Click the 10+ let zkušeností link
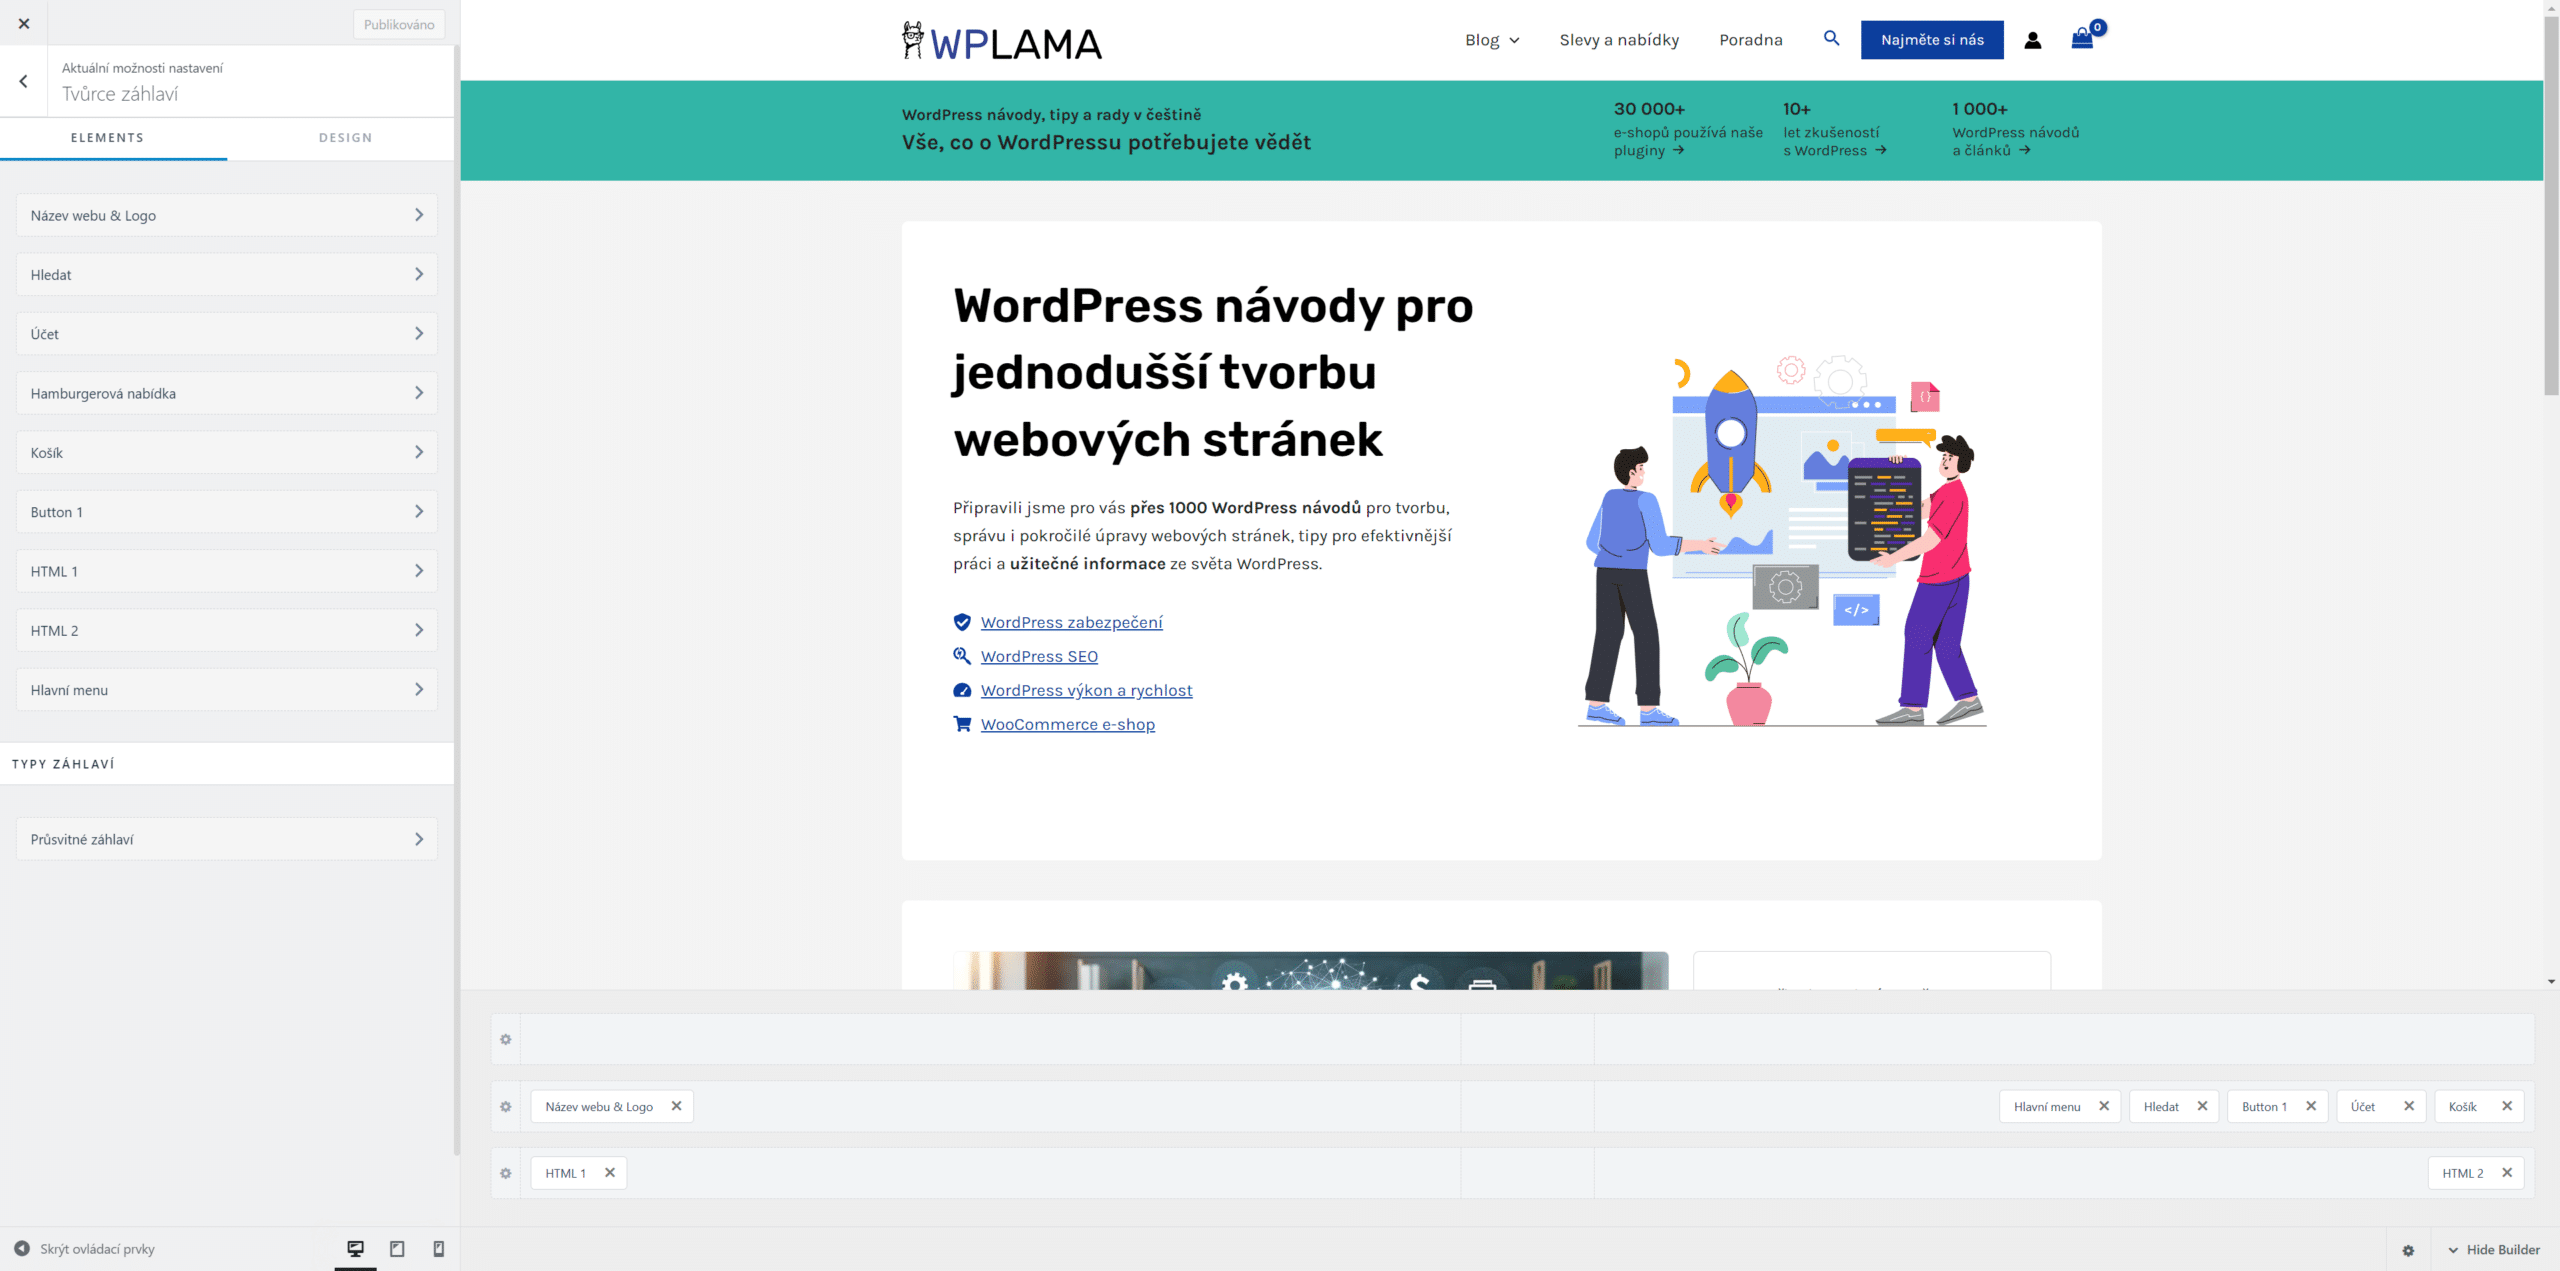The height and width of the screenshot is (1271, 2560). [1835, 130]
